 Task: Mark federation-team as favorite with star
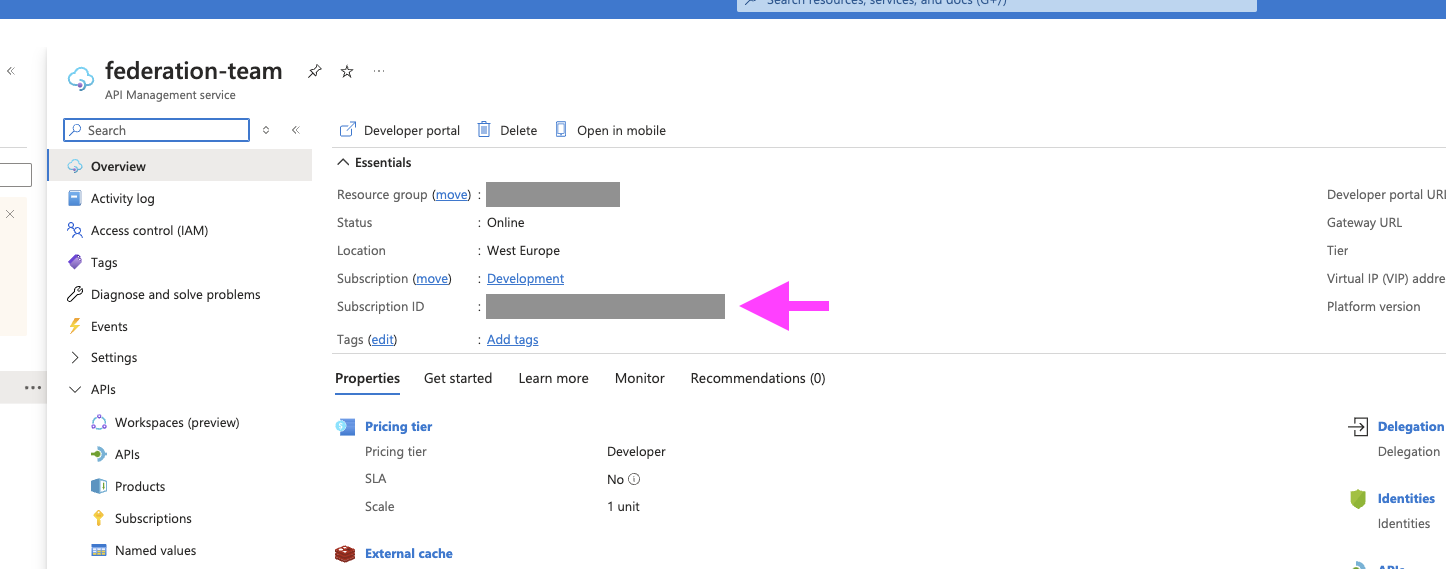pos(347,71)
